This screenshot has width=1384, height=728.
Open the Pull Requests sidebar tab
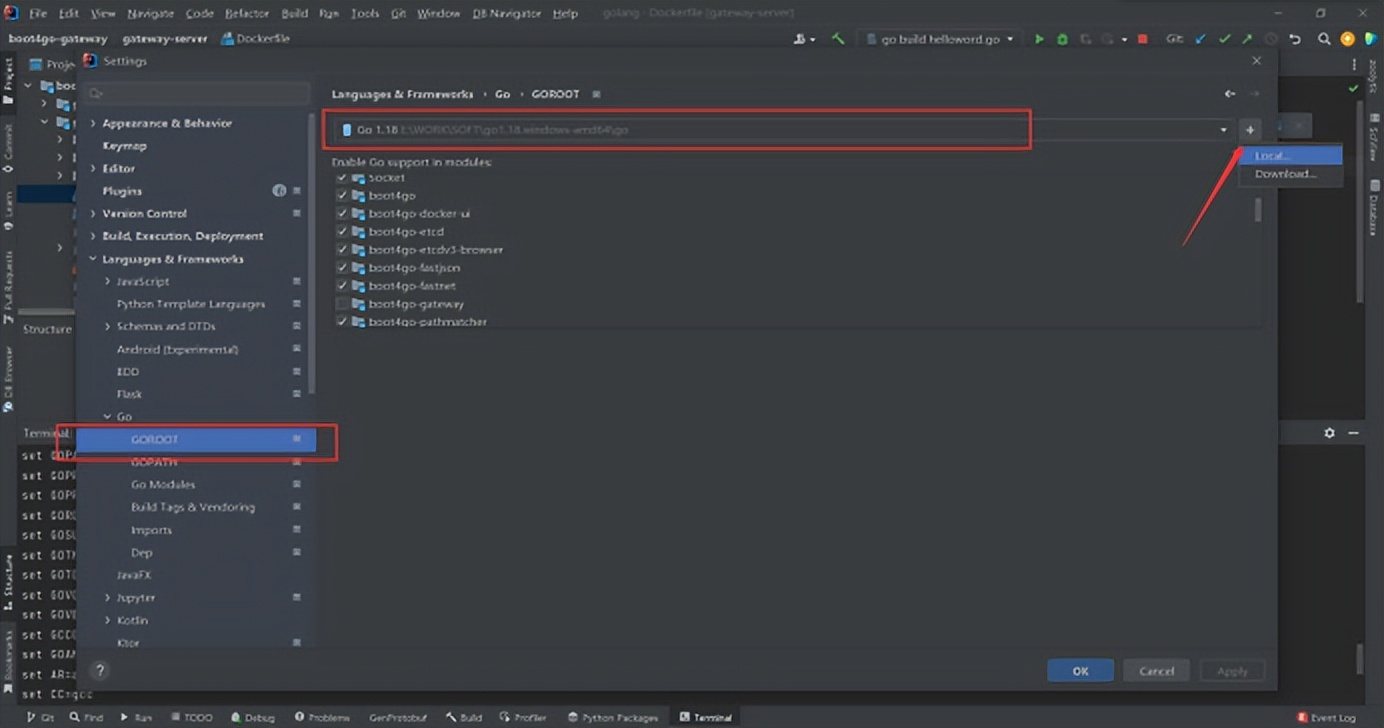point(8,289)
